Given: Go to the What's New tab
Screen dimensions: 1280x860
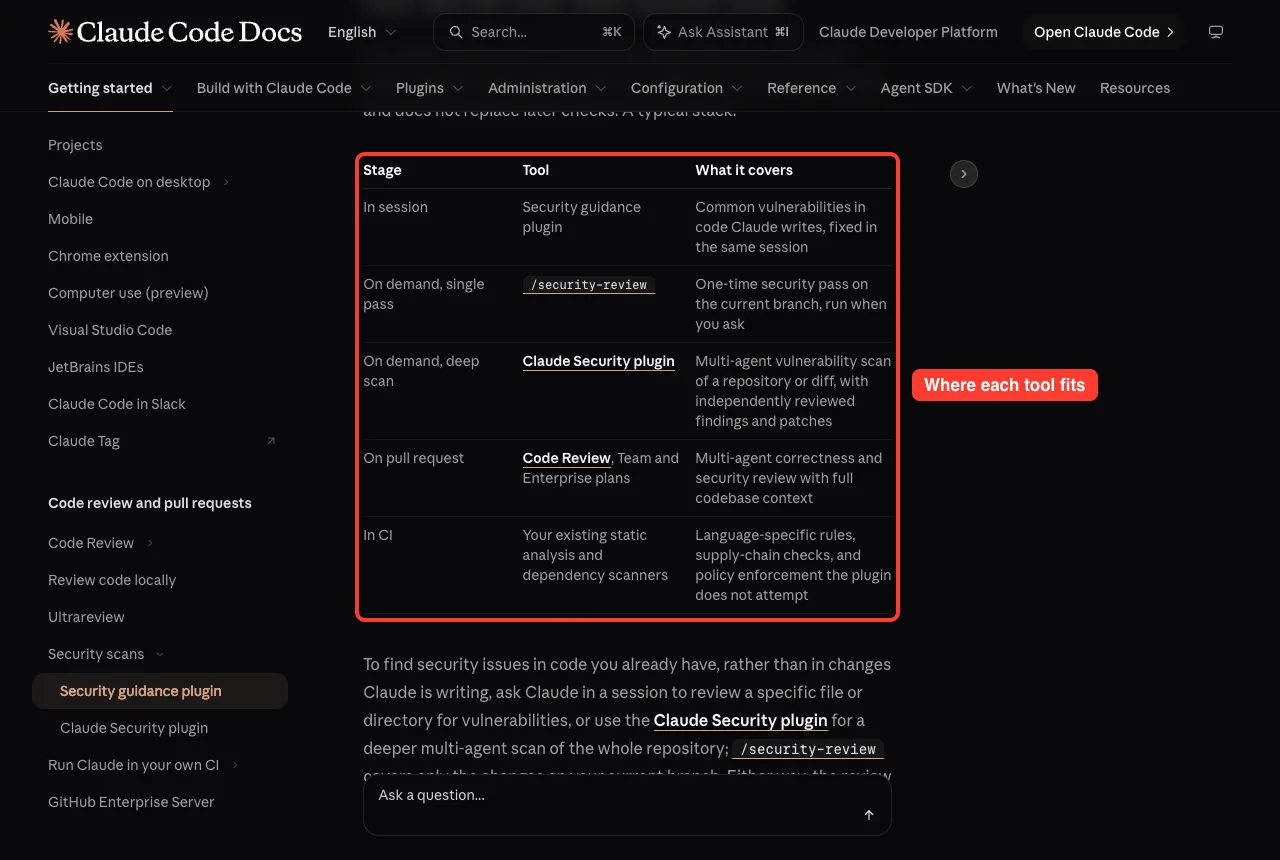Looking at the screenshot, I should [1036, 88].
